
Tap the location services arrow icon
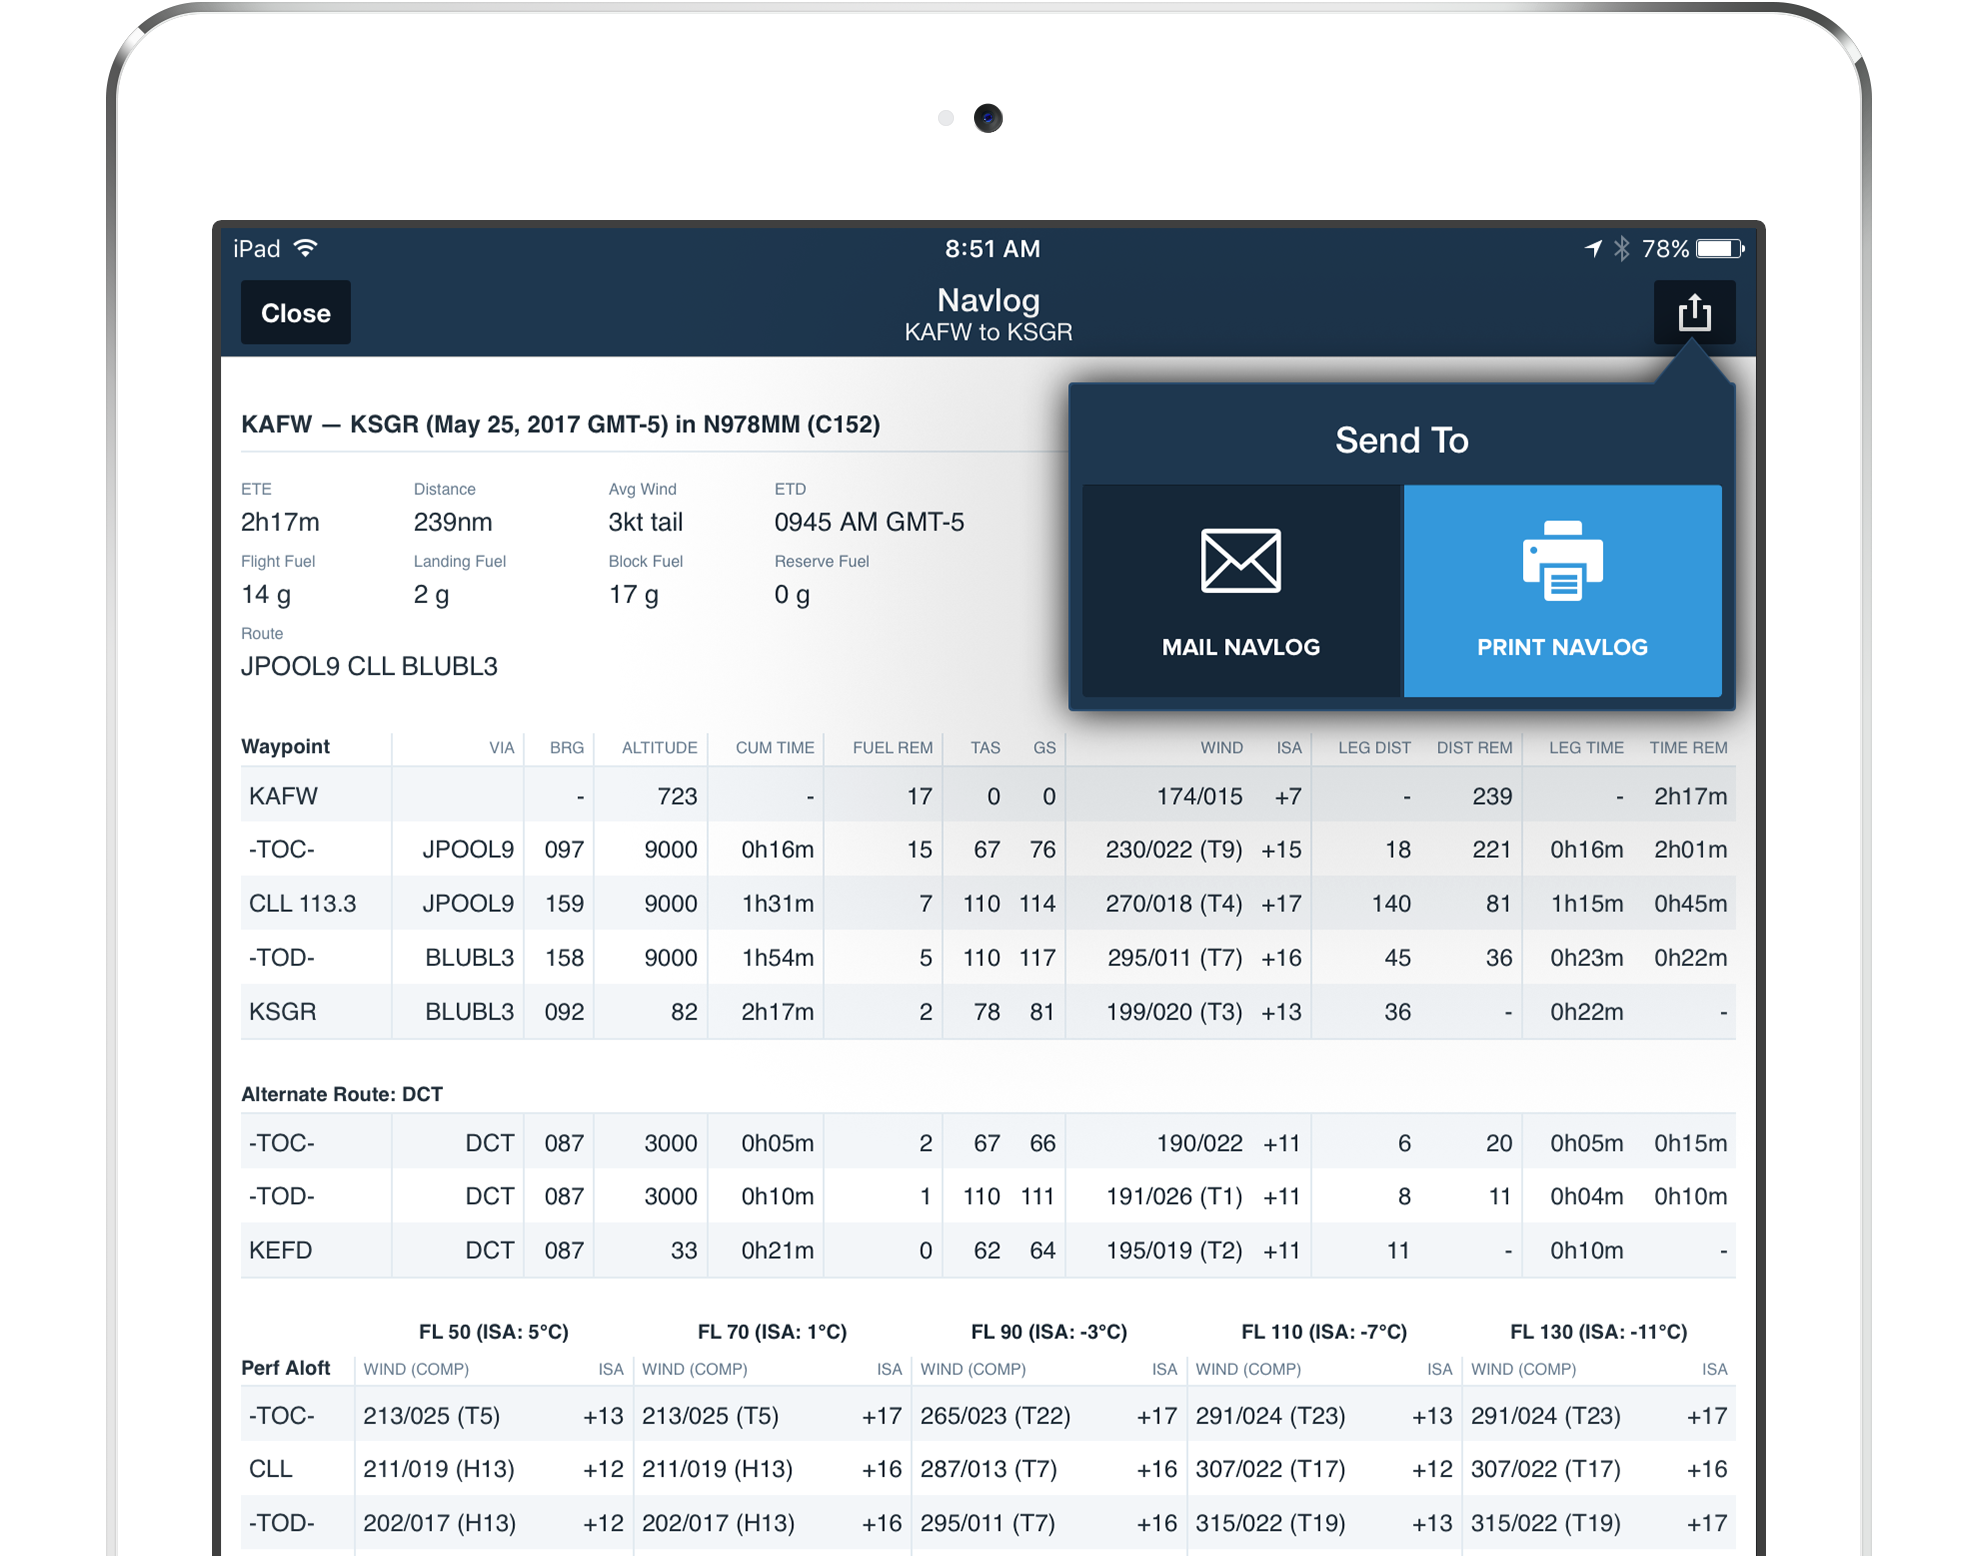tap(1593, 248)
